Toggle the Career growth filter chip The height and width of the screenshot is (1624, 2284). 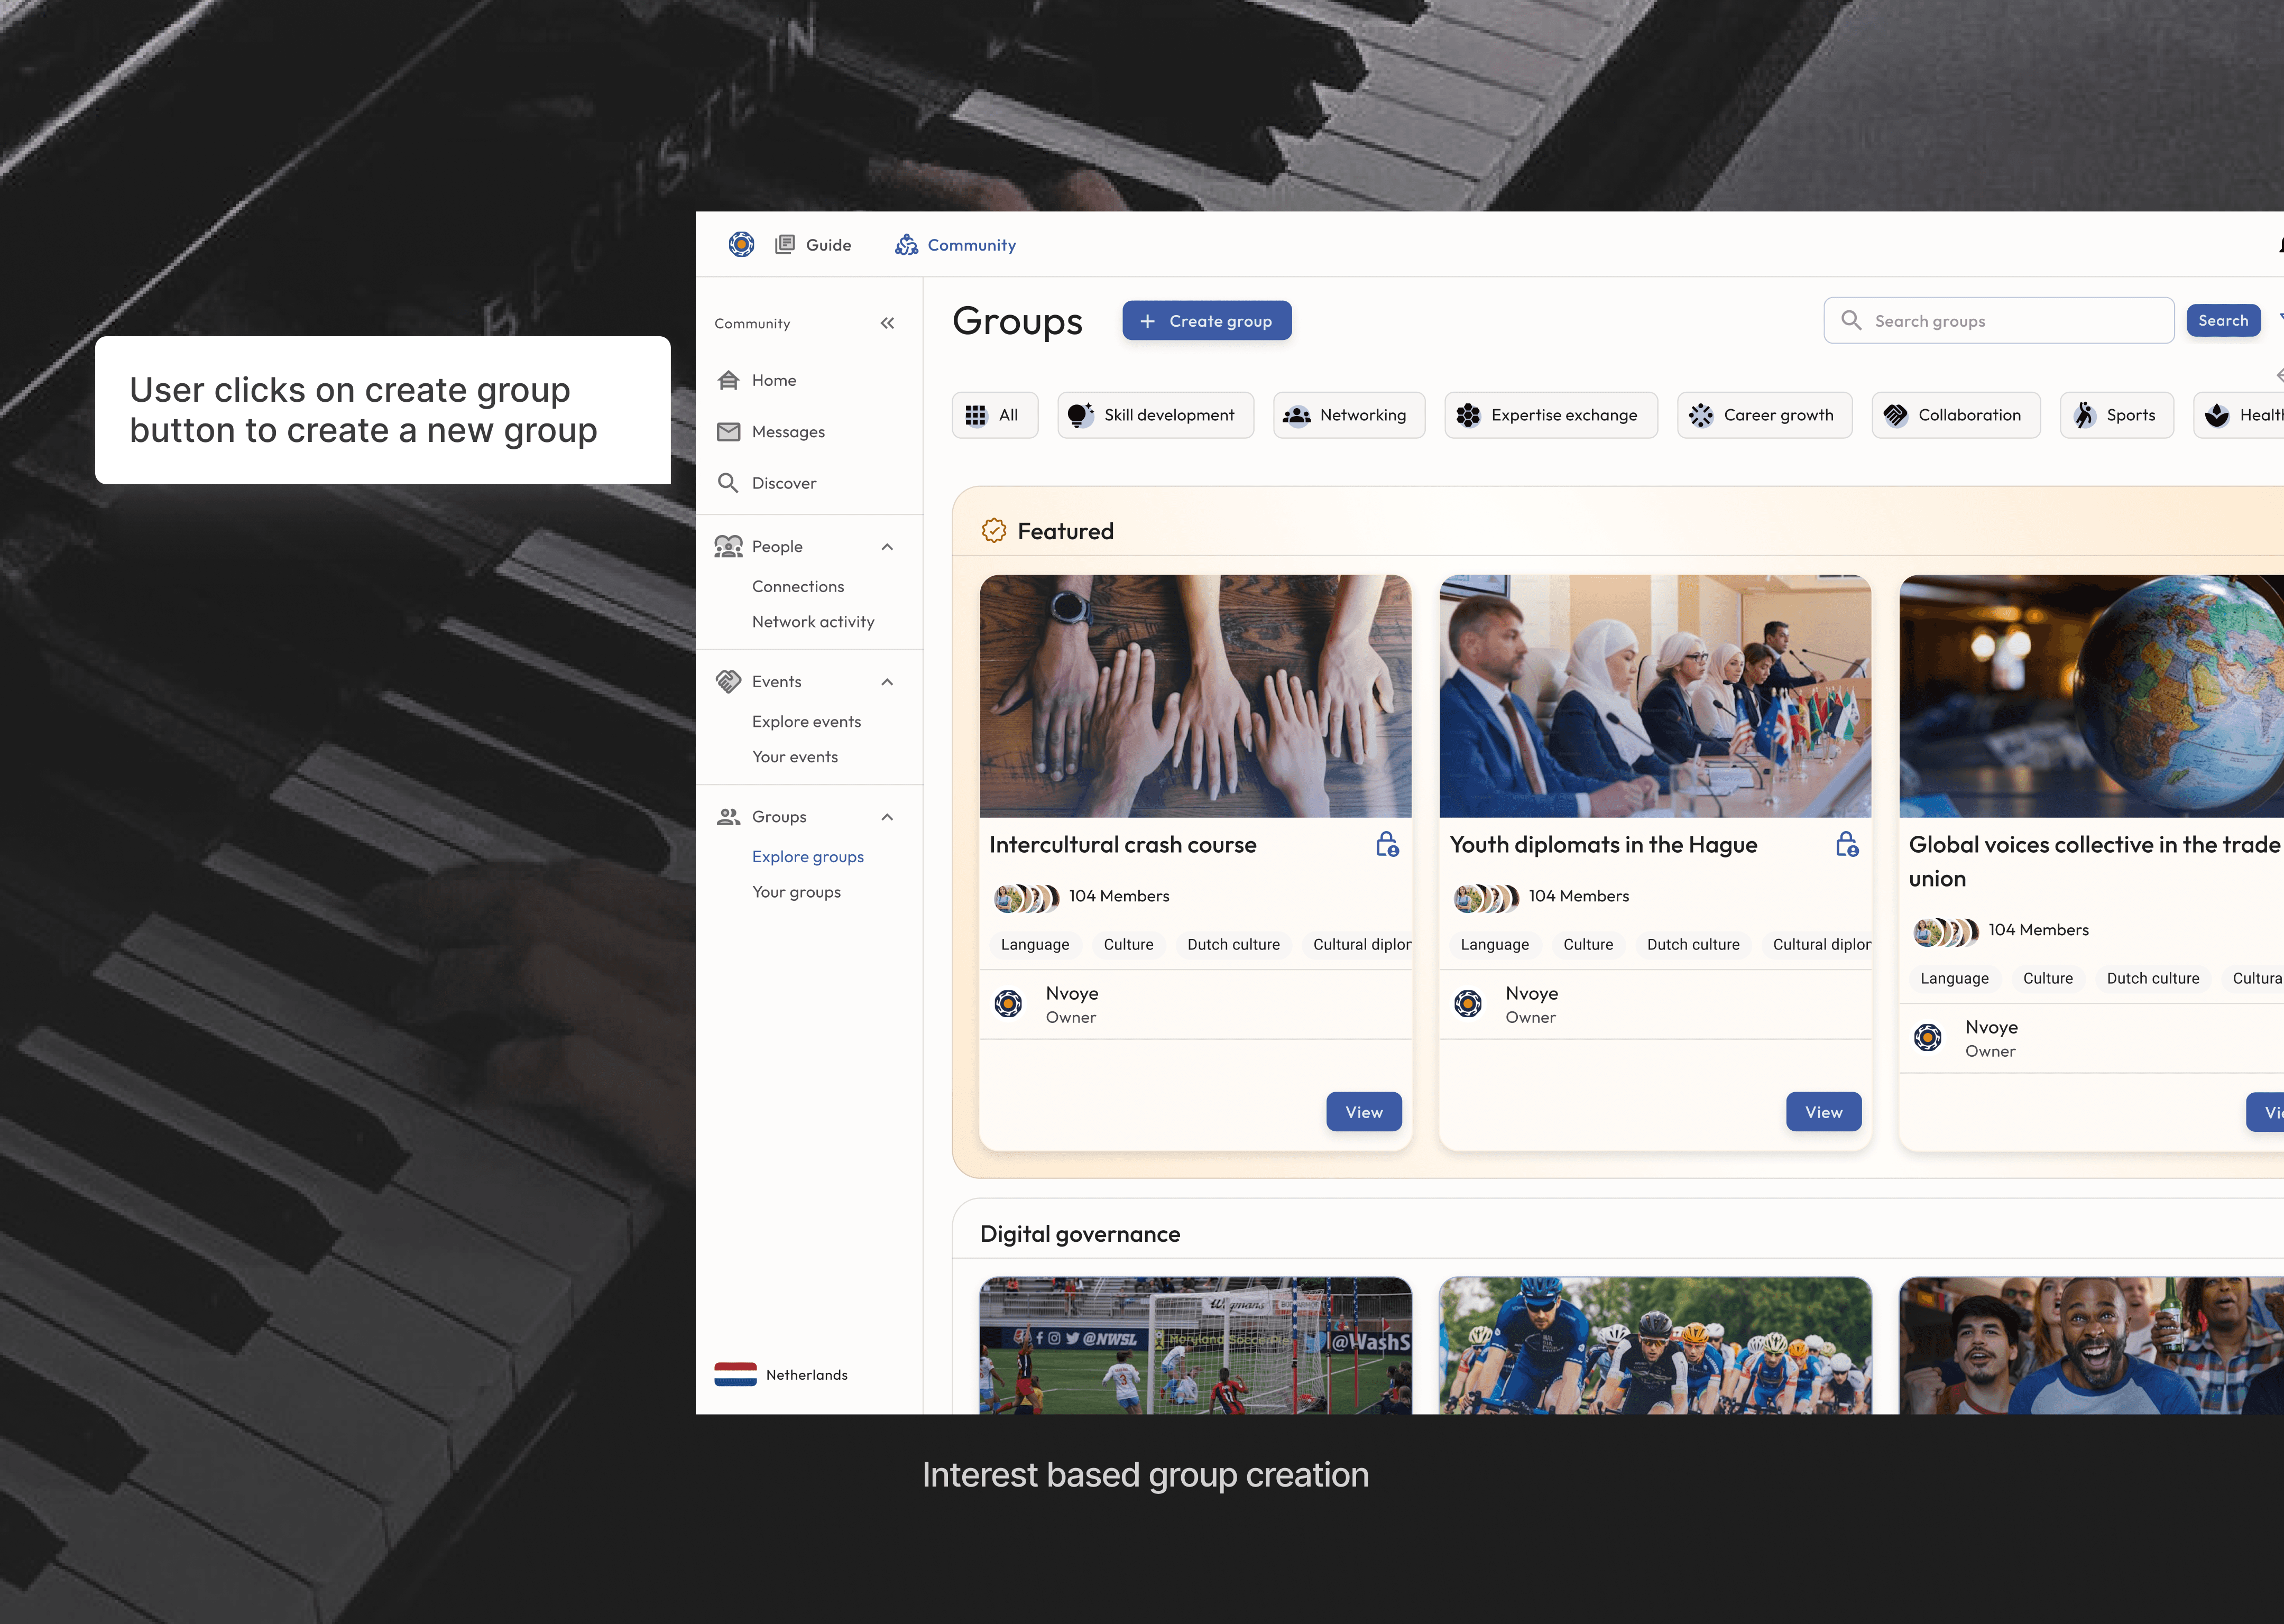1764,415
